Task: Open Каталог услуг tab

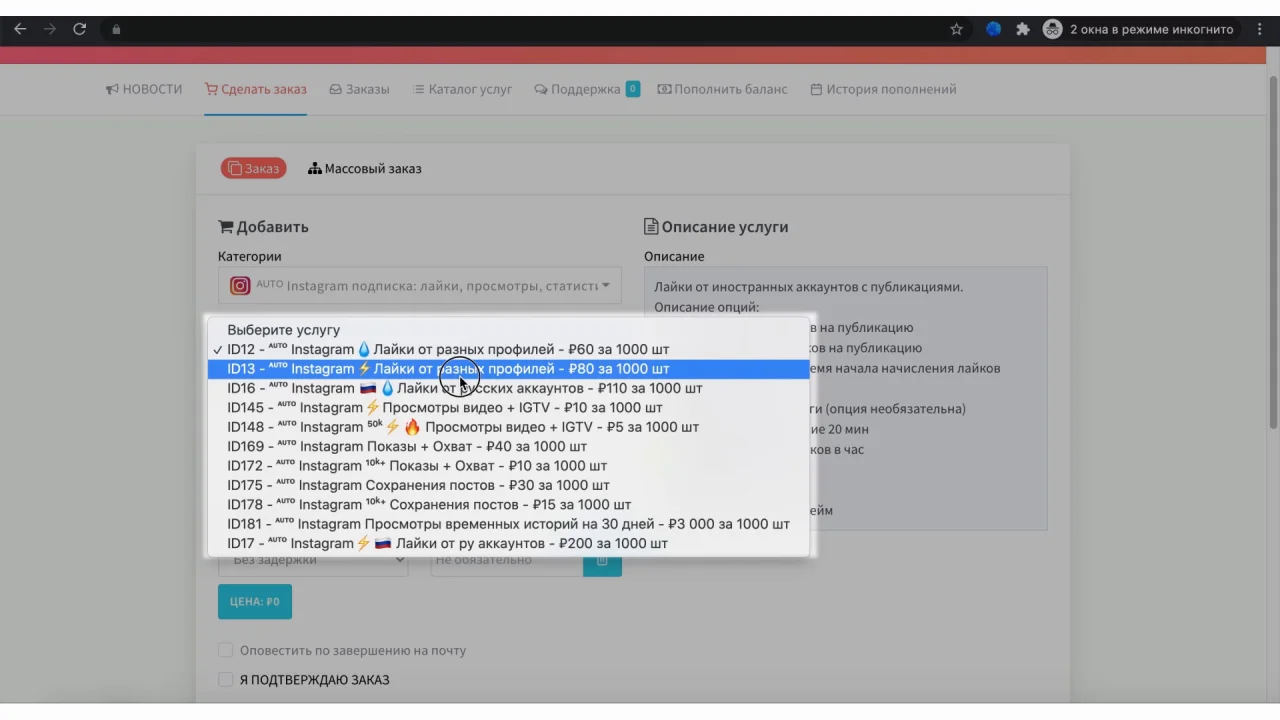Action: point(462,89)
